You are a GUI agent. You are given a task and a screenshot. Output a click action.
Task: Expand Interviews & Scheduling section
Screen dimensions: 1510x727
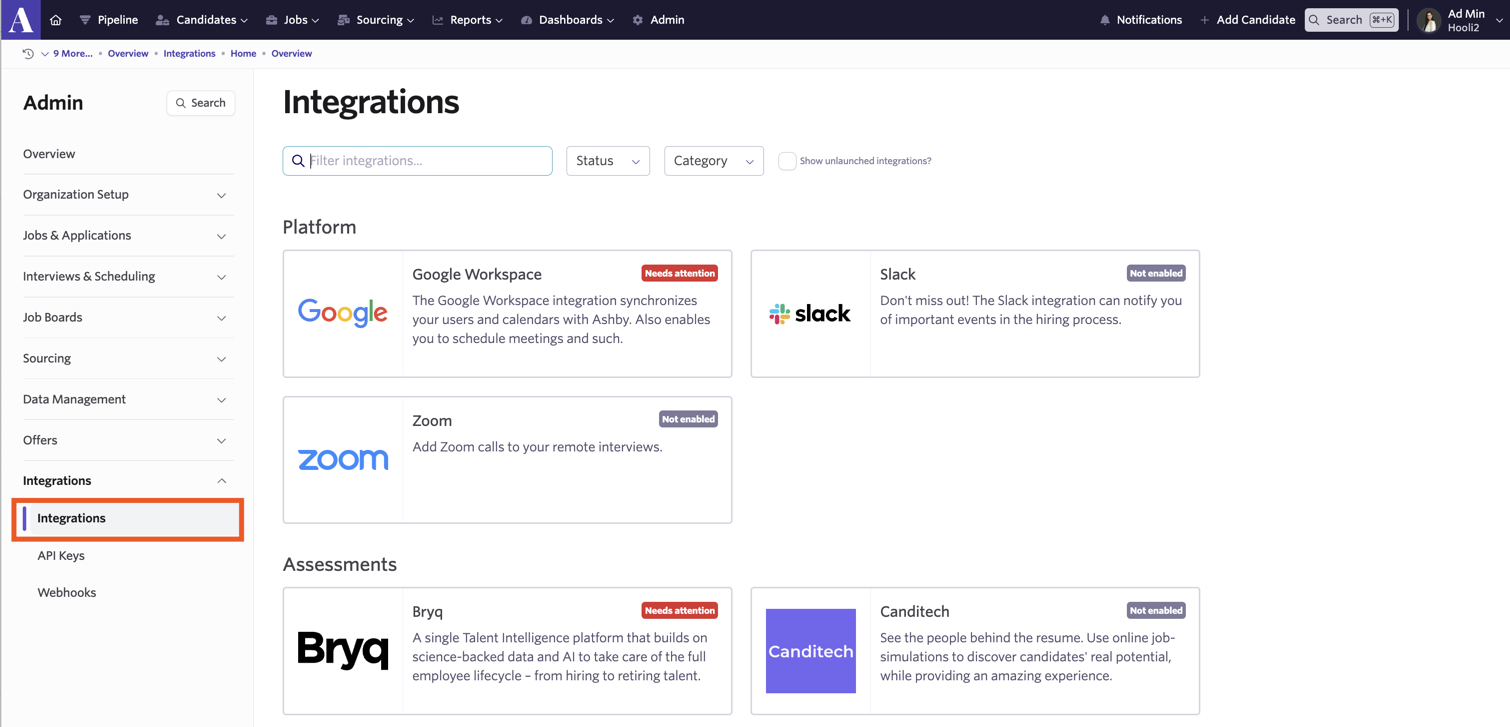coord(128,277)
